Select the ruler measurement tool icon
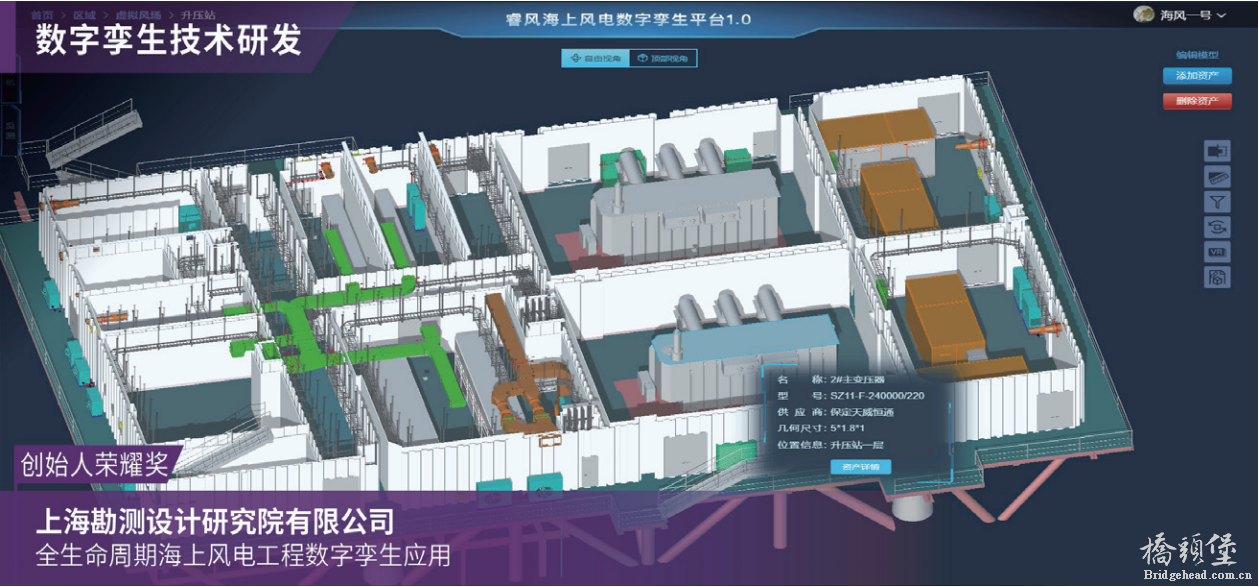The image size is (1259, 587). 1217,177
